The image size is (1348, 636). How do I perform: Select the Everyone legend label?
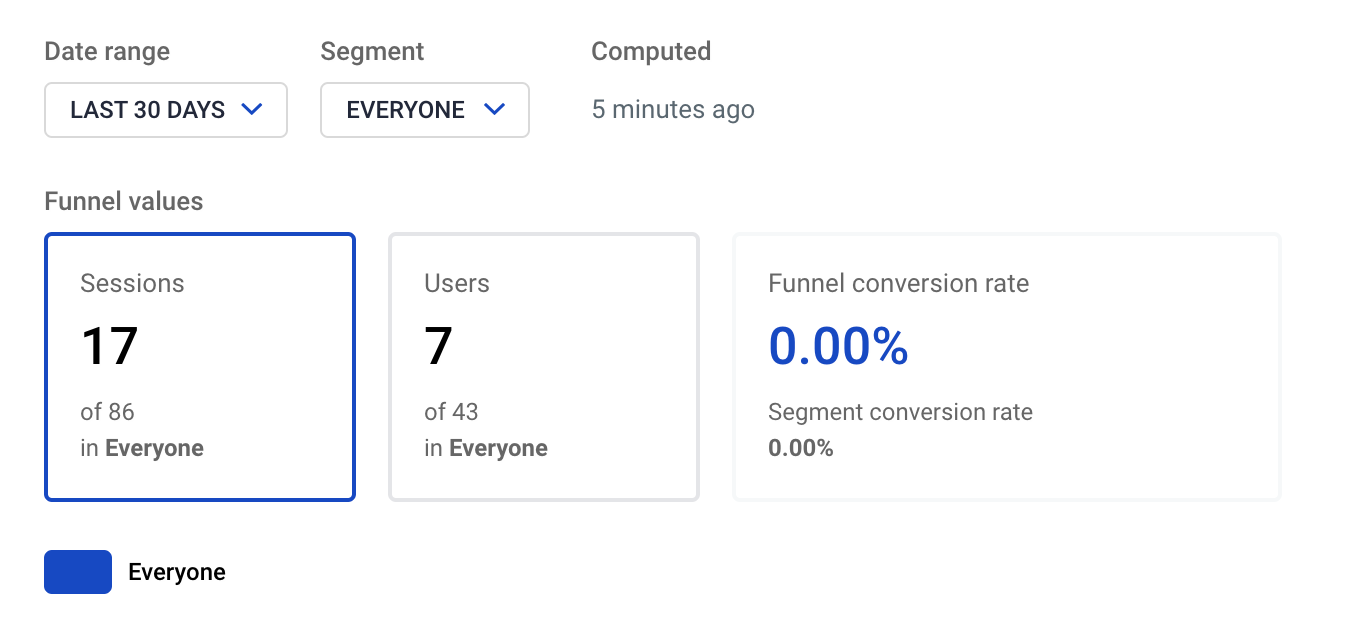(x=176, y=571)
